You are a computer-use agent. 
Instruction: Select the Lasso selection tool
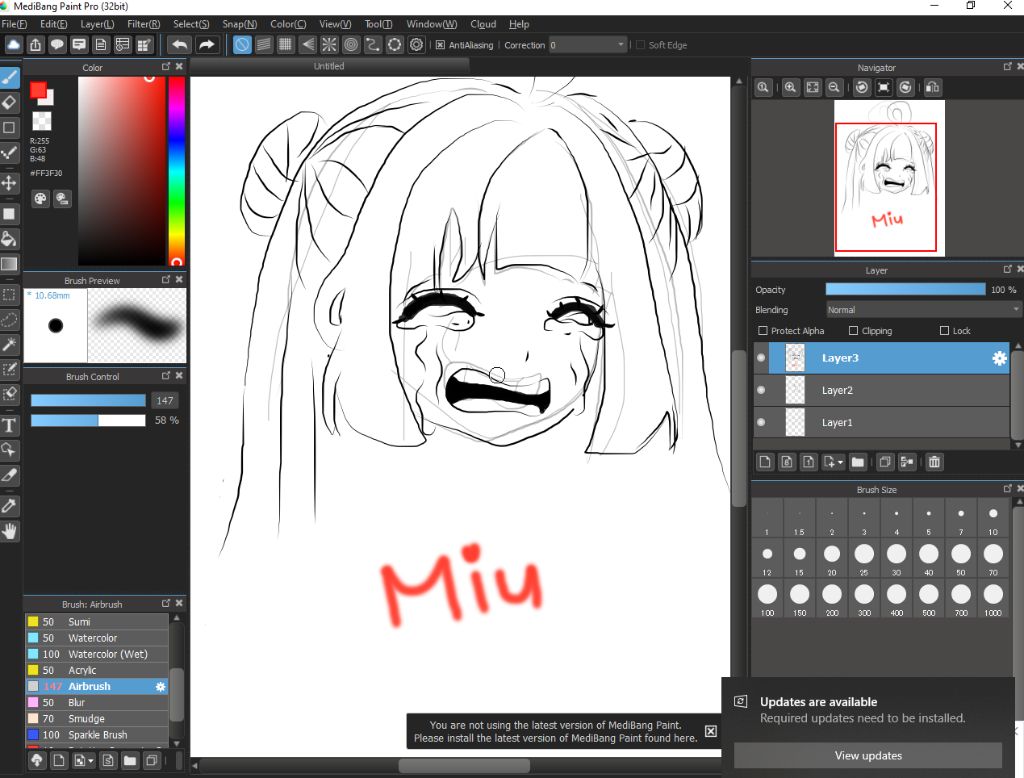point(9,319)
